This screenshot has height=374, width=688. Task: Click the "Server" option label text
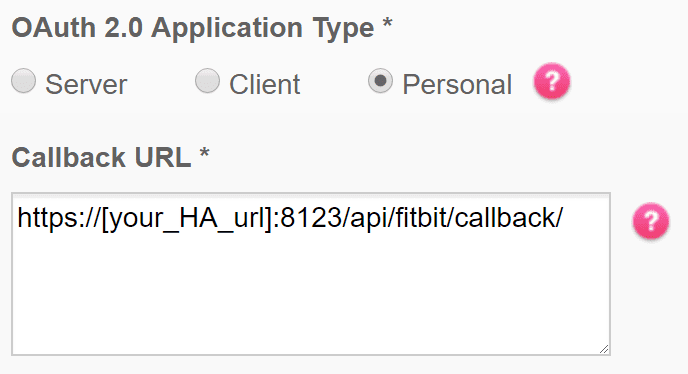[86, 84]
